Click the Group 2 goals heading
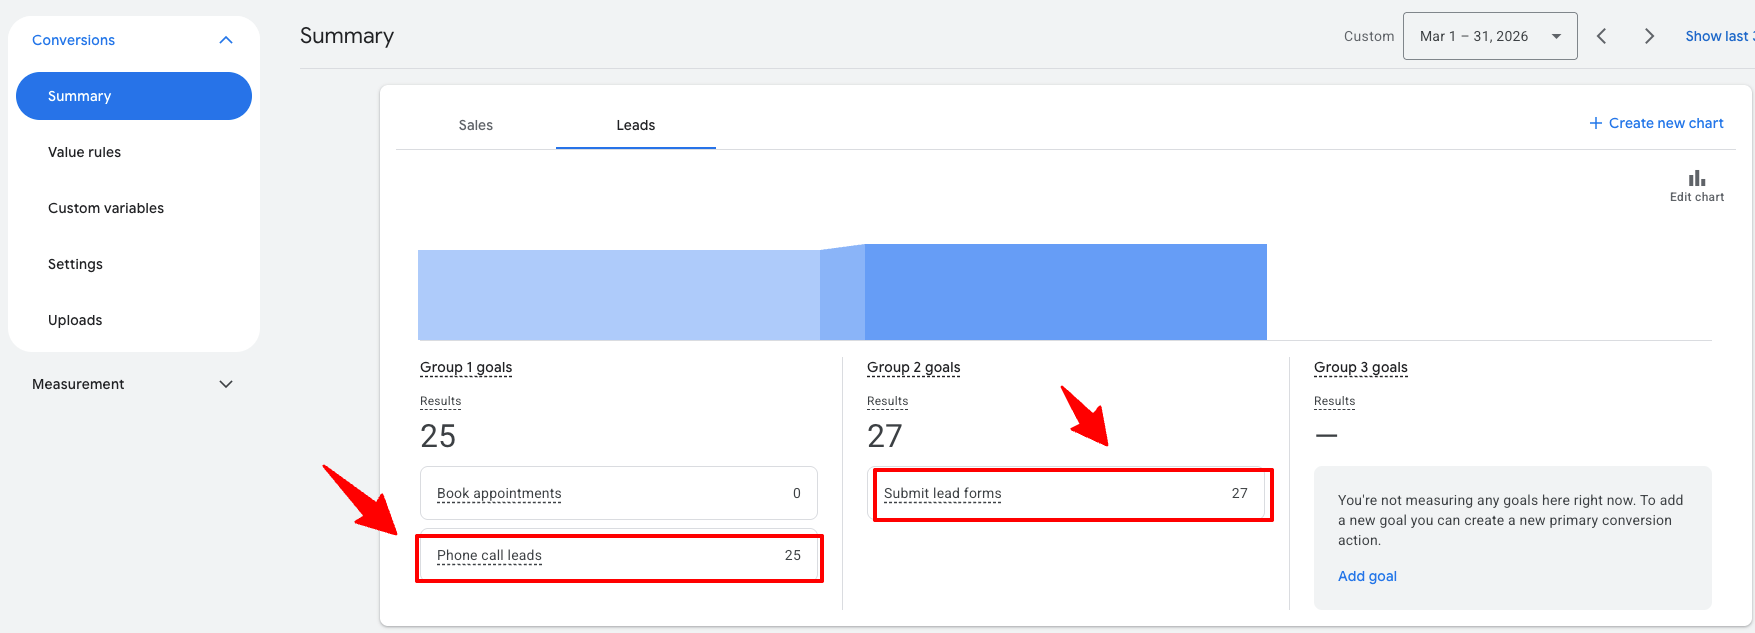This screenshot has width=1755, height=633. [914, 367]
